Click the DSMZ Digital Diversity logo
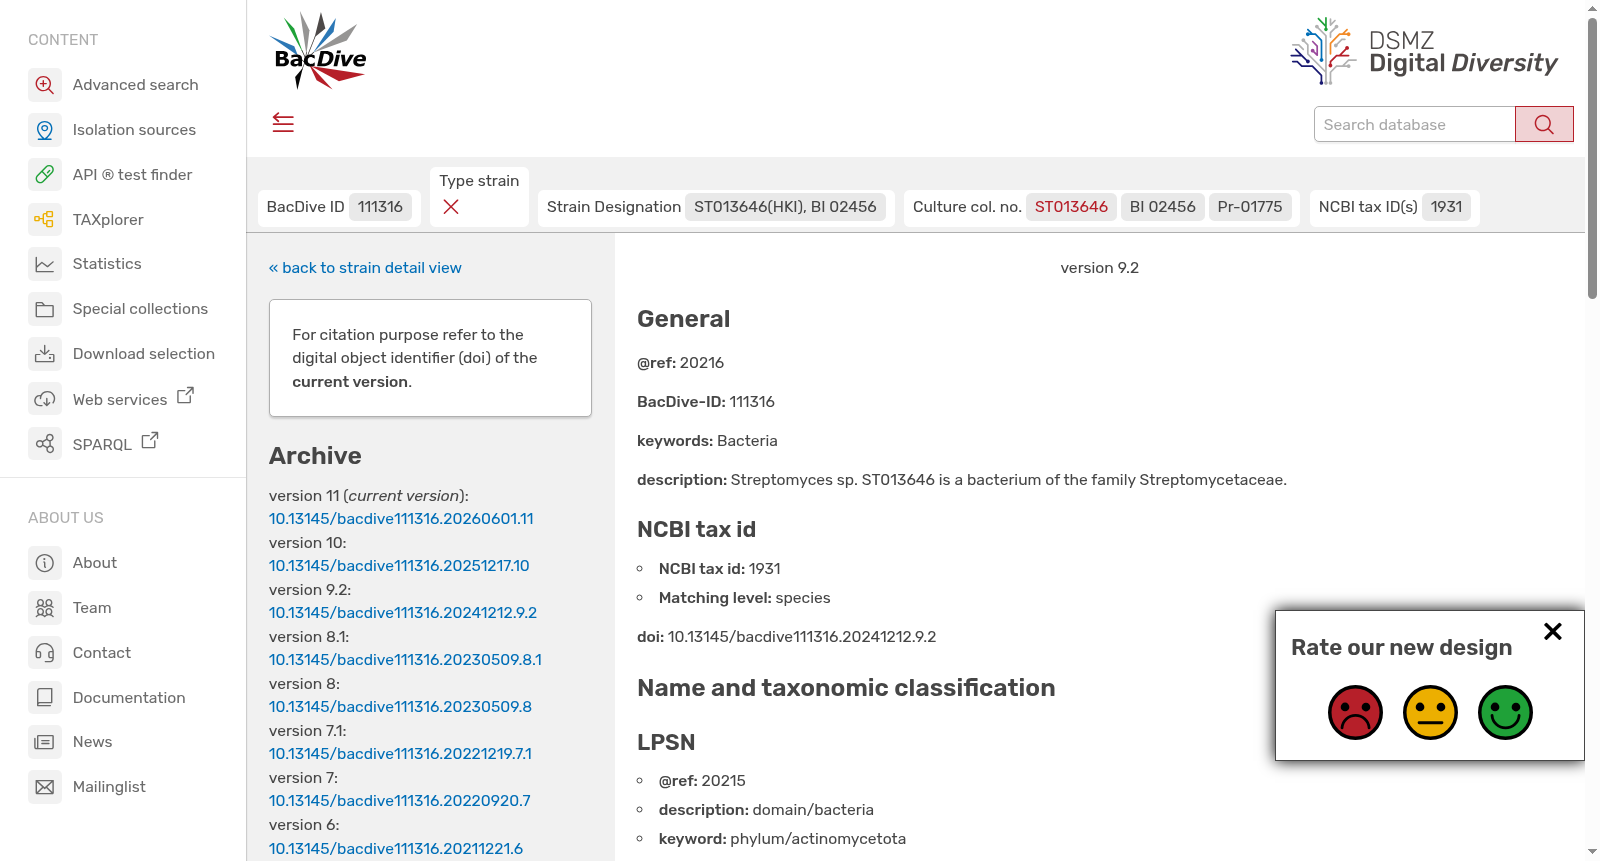This screenshot has width=1600, height=861. (x=1424, y=51)
